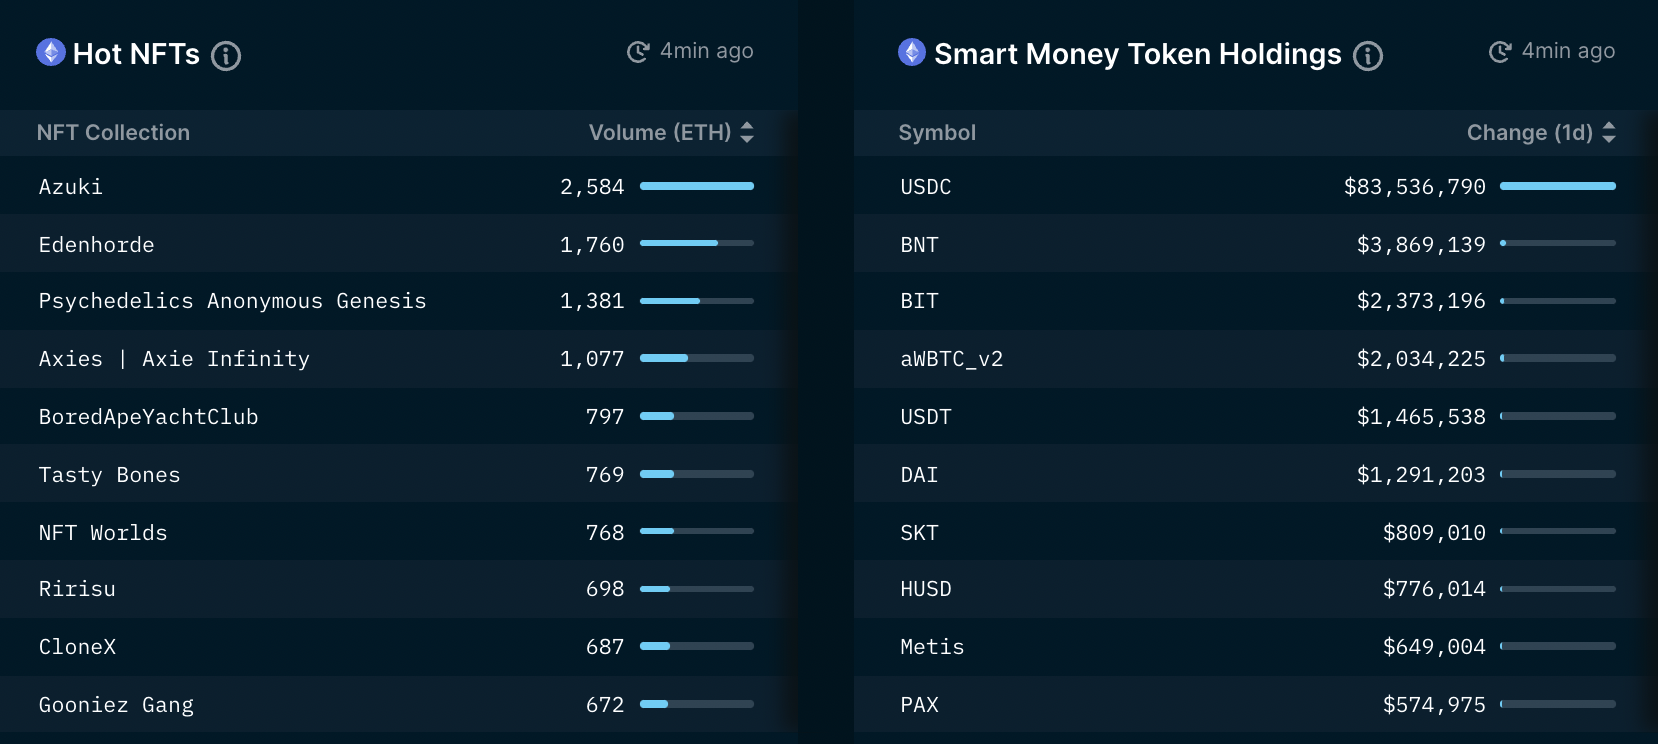The height and width of the screenshot is (744, 1658).
Task: View the Edenhorde collection
Action: (x=96, y=244)
